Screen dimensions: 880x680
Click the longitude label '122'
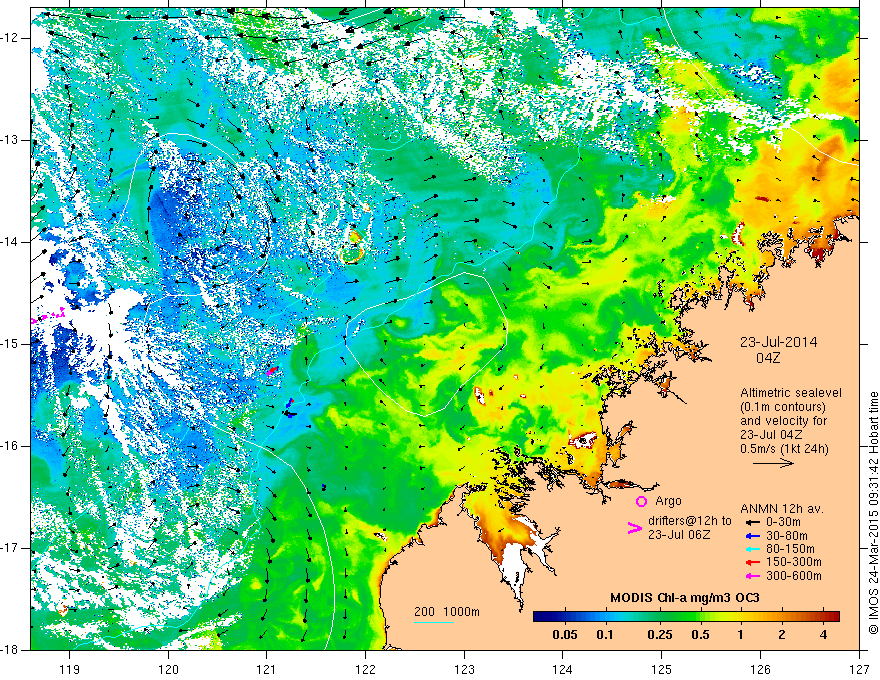pos(365,669)
